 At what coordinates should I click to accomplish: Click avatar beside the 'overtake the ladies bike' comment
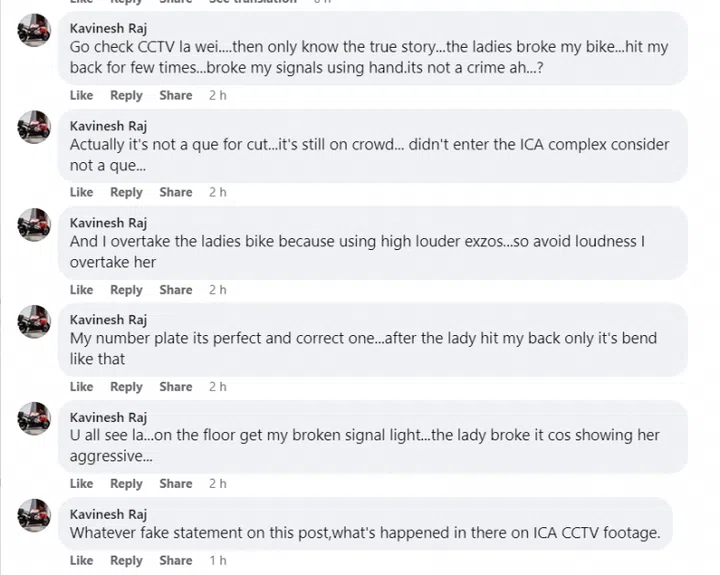pyautogui.click(x=34, y=225)
